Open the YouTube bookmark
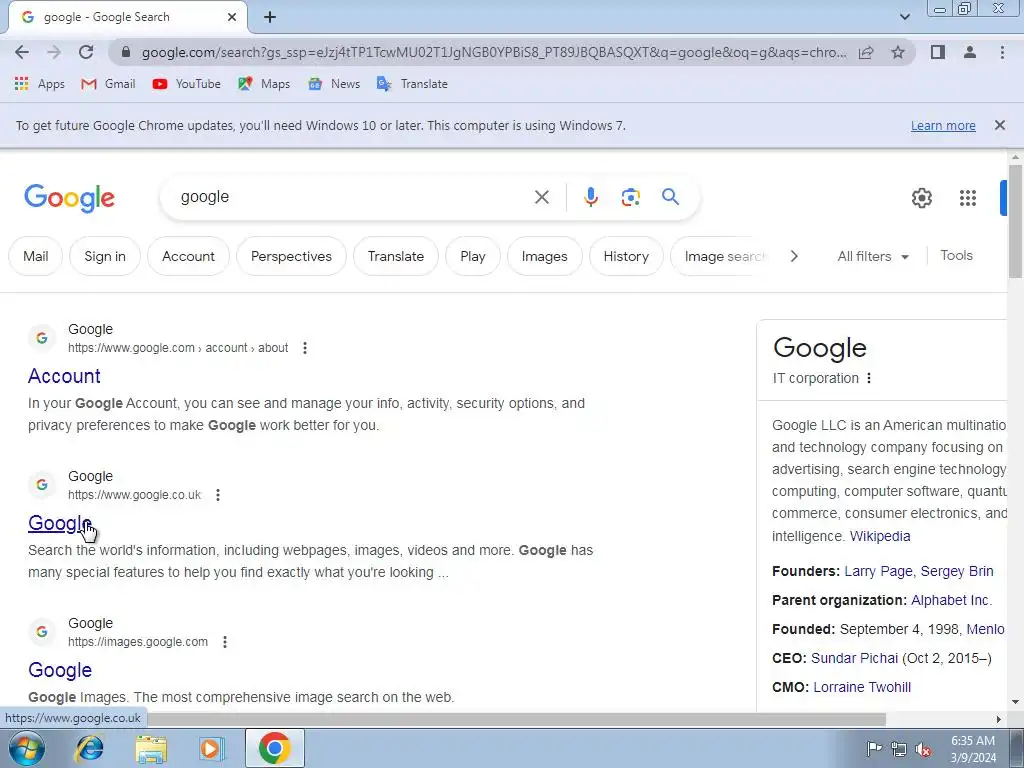This screenshot has height=768, width=1024. click(x=187, y=84)
